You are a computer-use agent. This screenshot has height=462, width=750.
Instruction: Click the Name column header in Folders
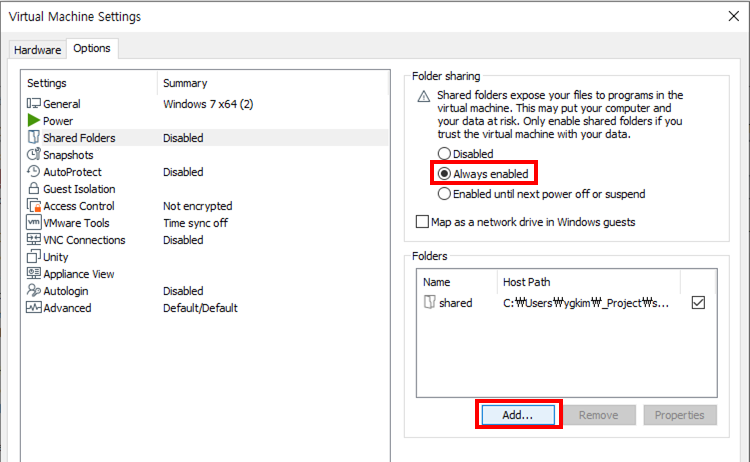coord(436,282)
